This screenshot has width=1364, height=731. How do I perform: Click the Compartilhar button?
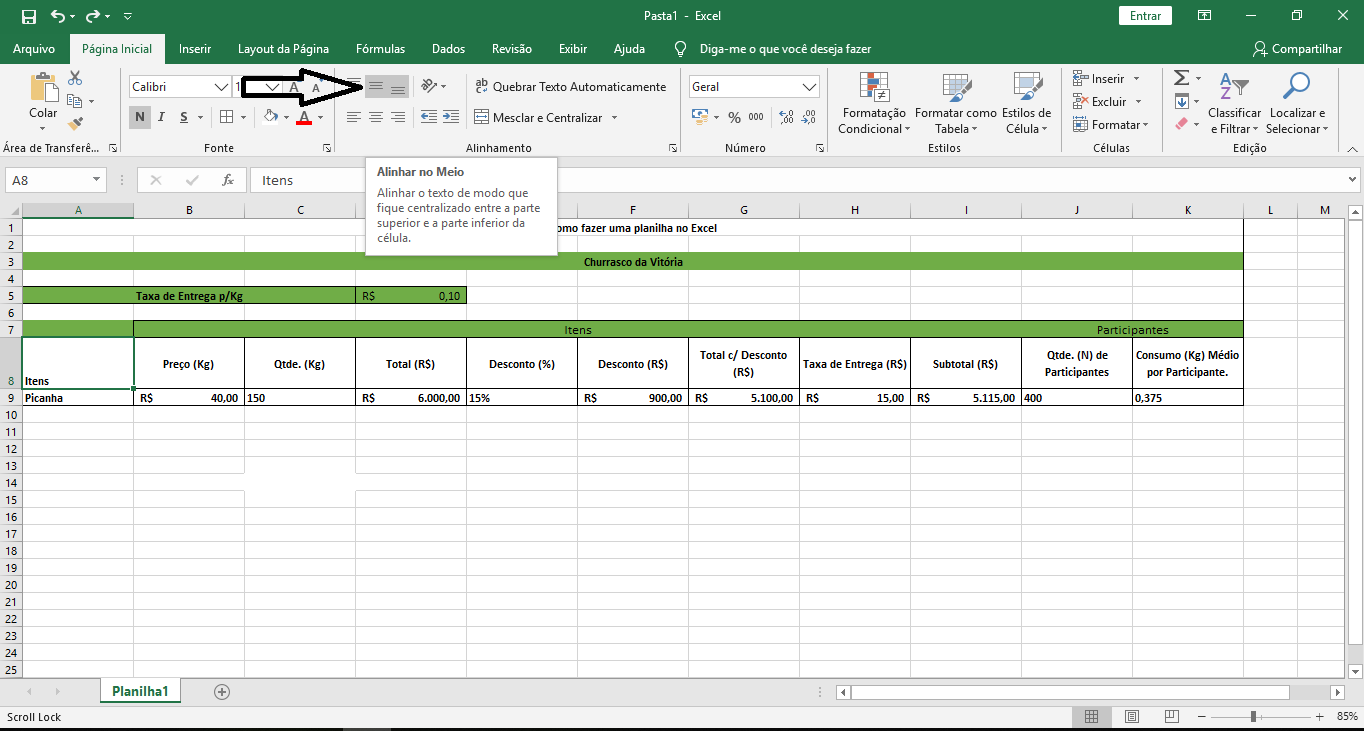pos(1297,48)
